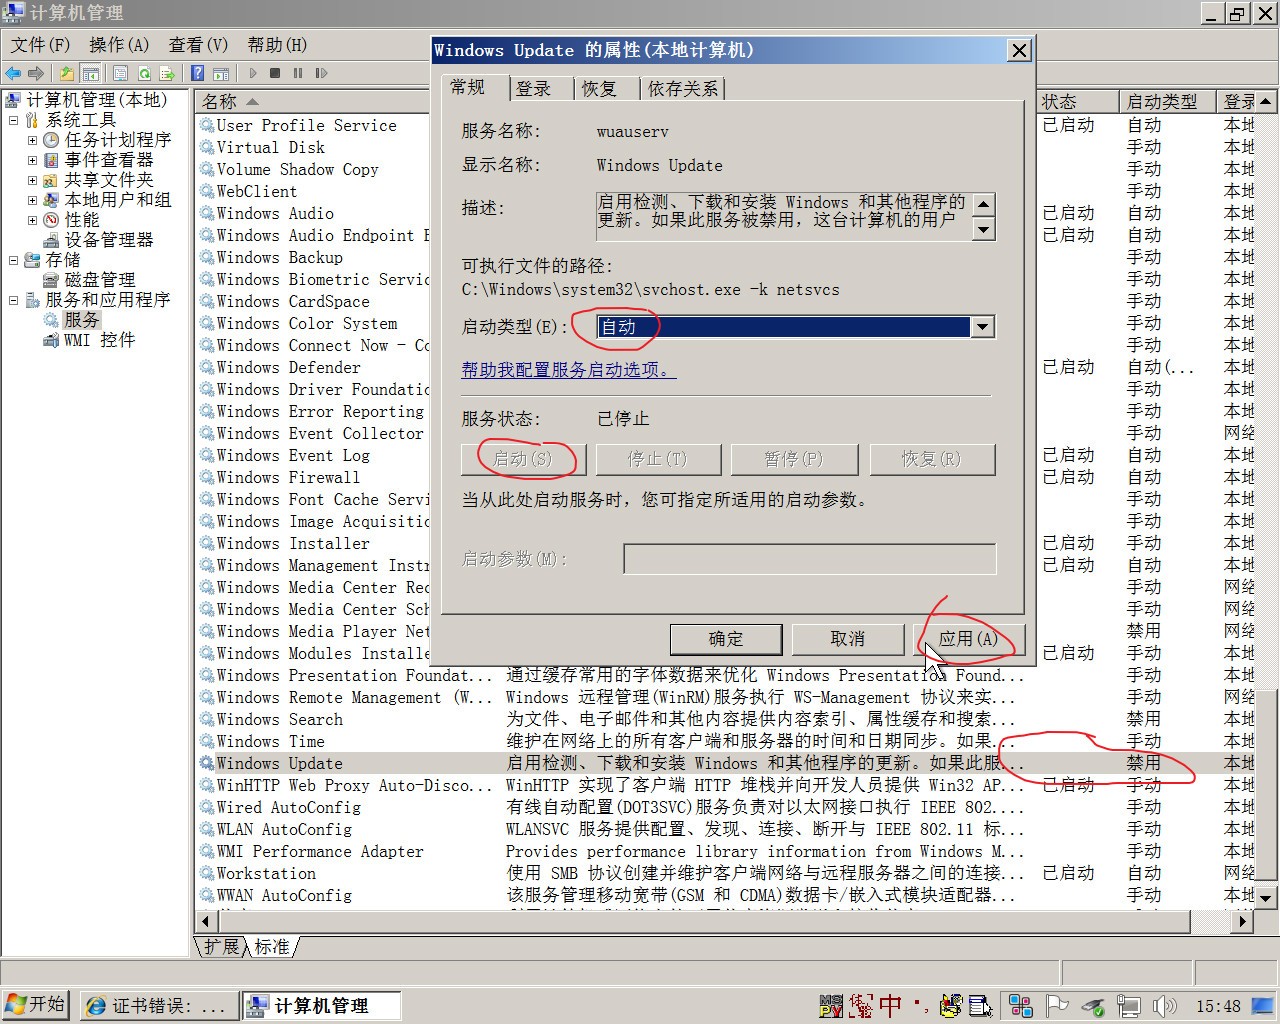Click the Start service play icon in toolbar
Screen dimensions: 1280x1024
253,73
